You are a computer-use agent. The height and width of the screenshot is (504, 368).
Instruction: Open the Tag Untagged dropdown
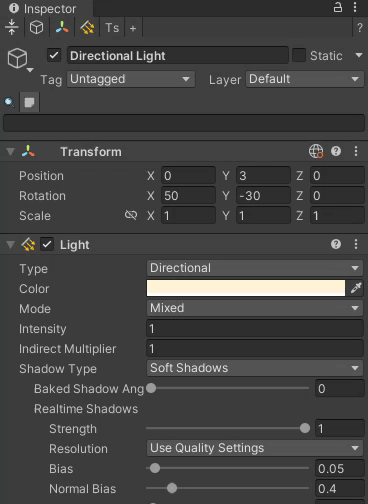pos(131,79)
